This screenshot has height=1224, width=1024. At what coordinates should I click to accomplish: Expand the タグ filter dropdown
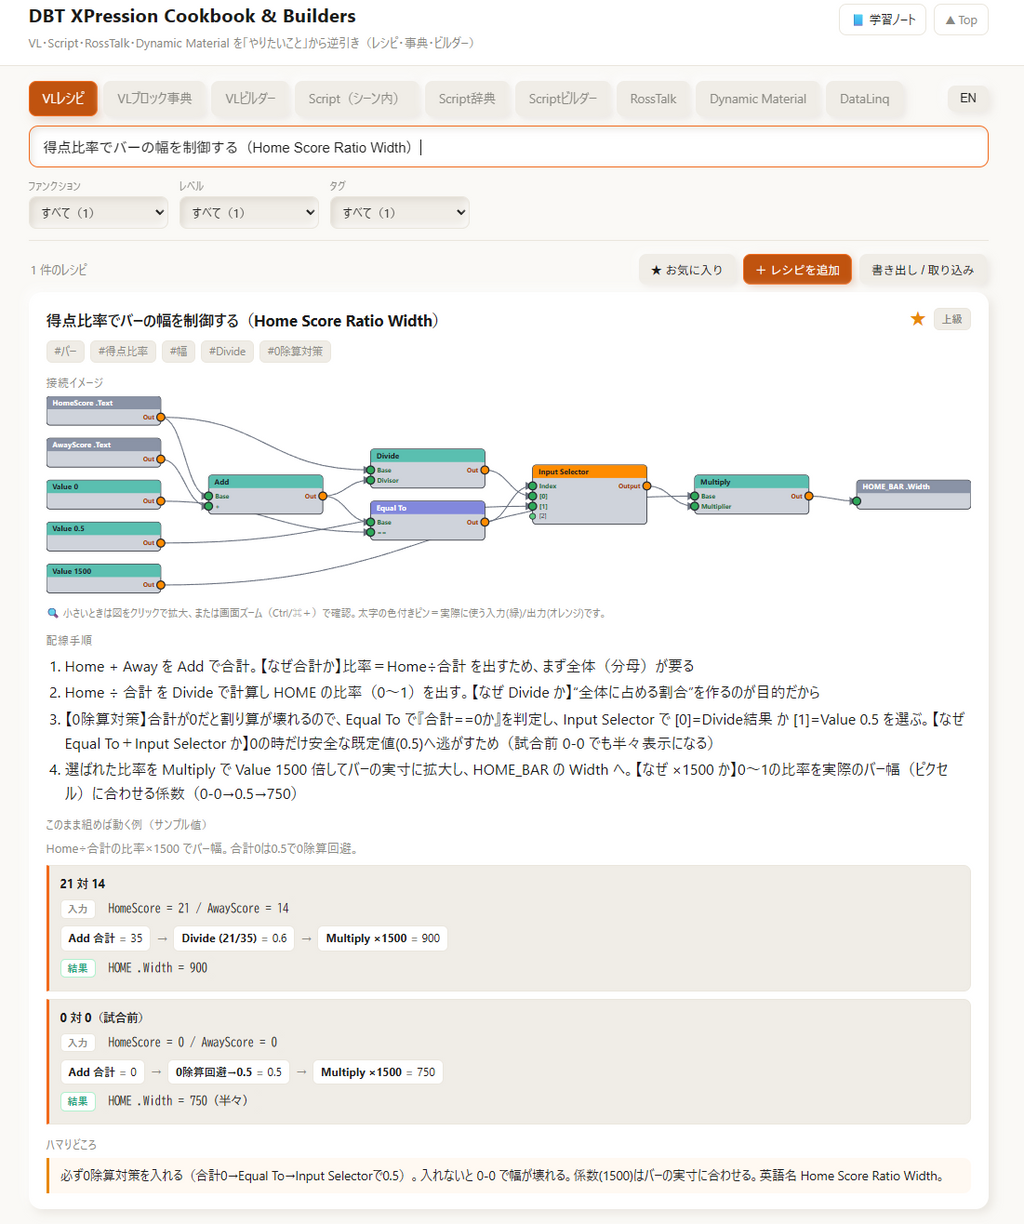pyautogui.click(x=399, y=212)
